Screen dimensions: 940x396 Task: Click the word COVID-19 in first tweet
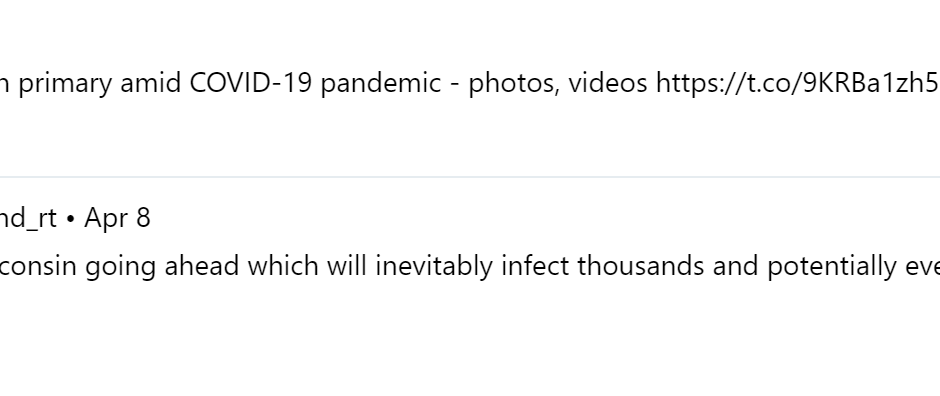[x=251, y=83]
